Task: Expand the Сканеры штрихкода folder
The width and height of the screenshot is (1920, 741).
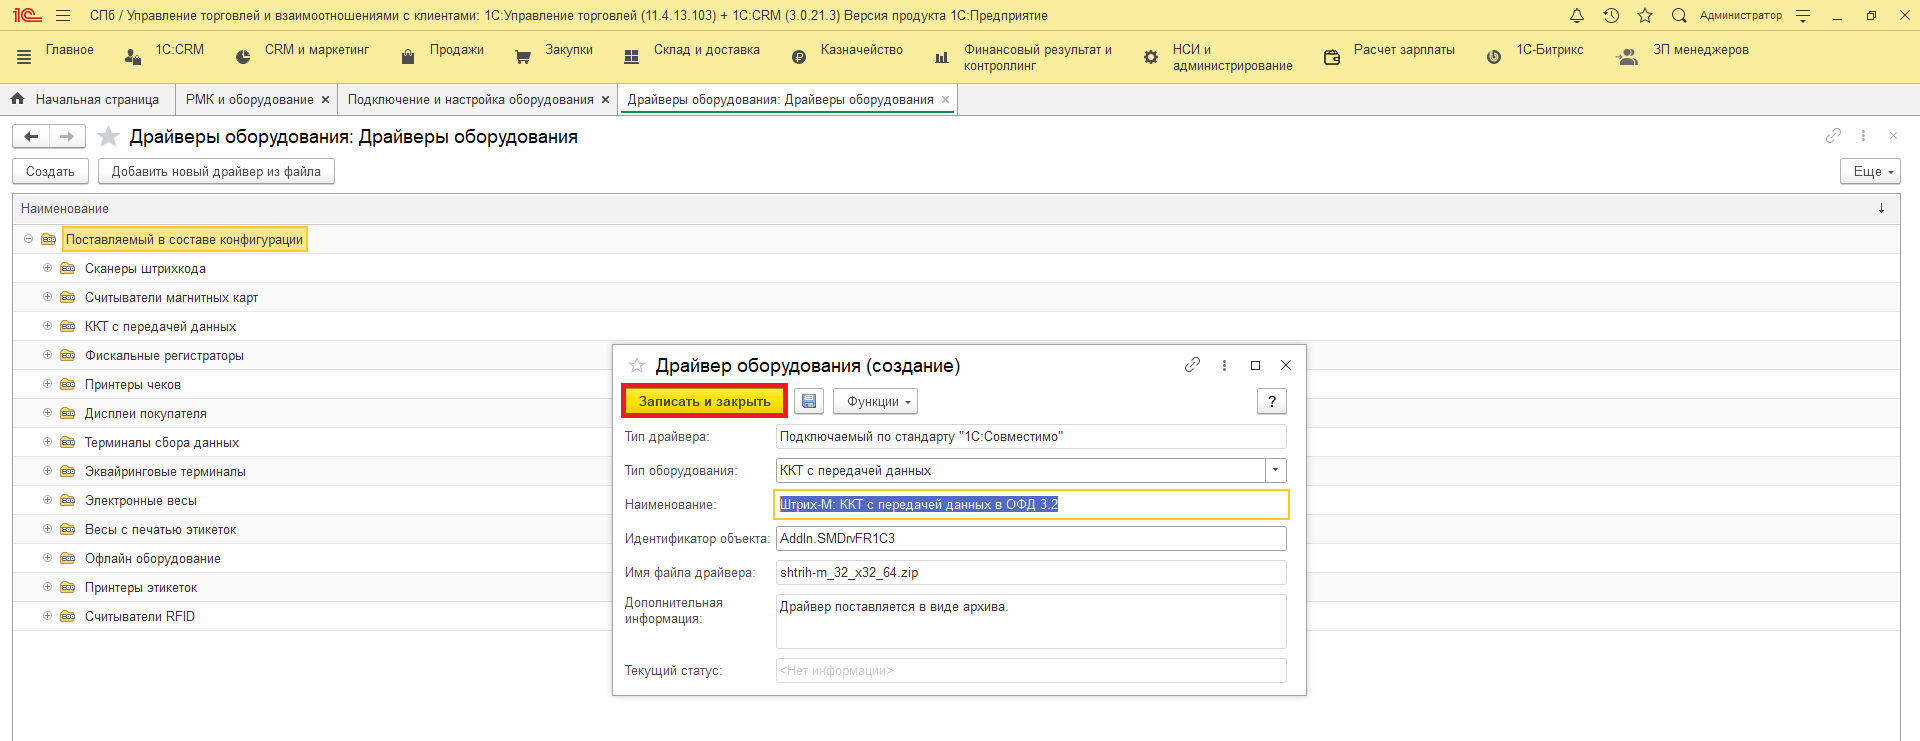Action: point(47,268)
